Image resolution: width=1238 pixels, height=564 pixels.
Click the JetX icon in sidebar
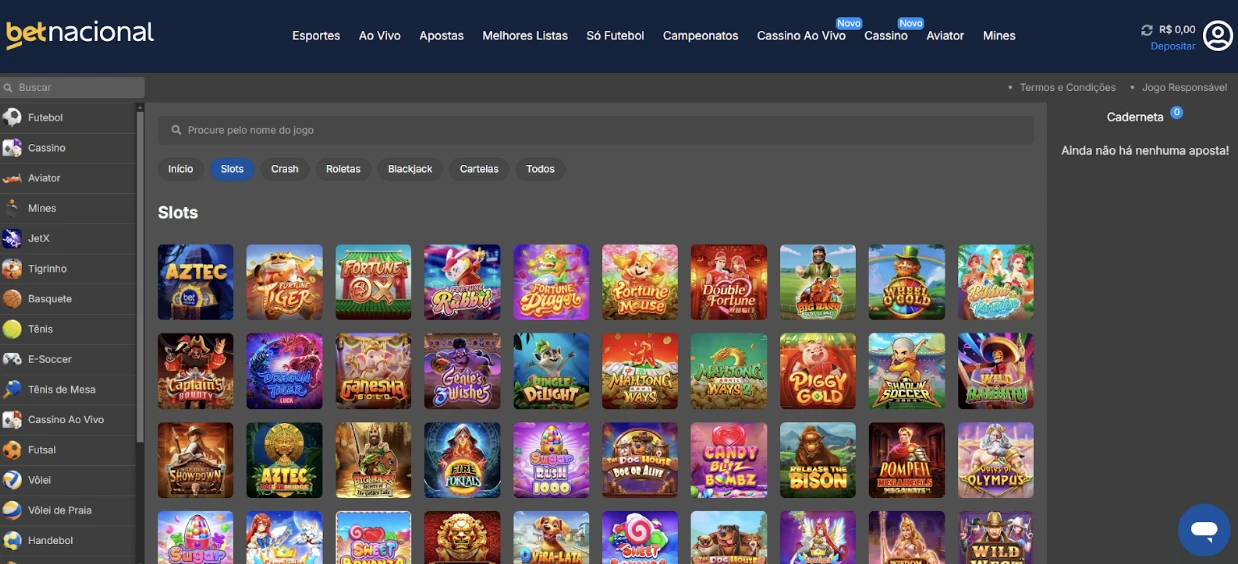coord(12,238)
